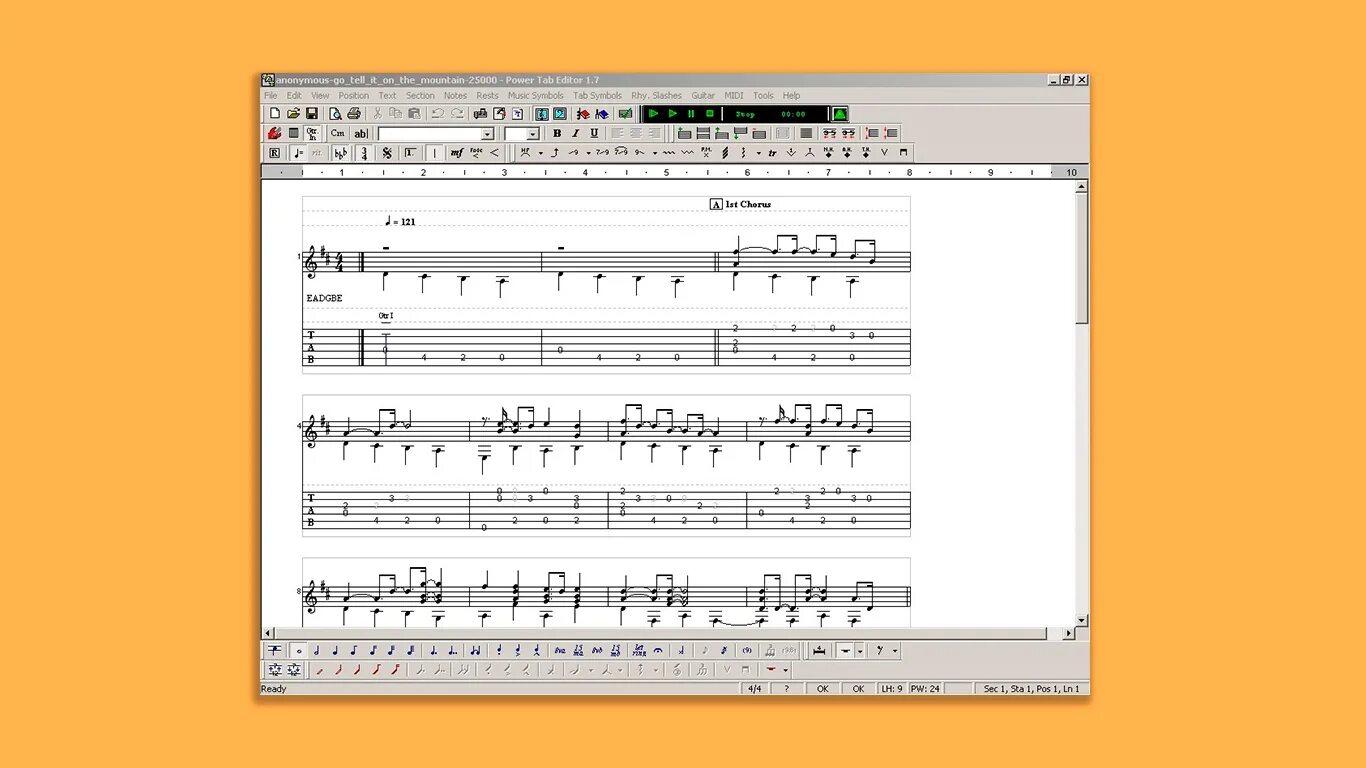Play from the beginning with first green play button
This screenshot has width=1366, height=768.
click(654, 113)
